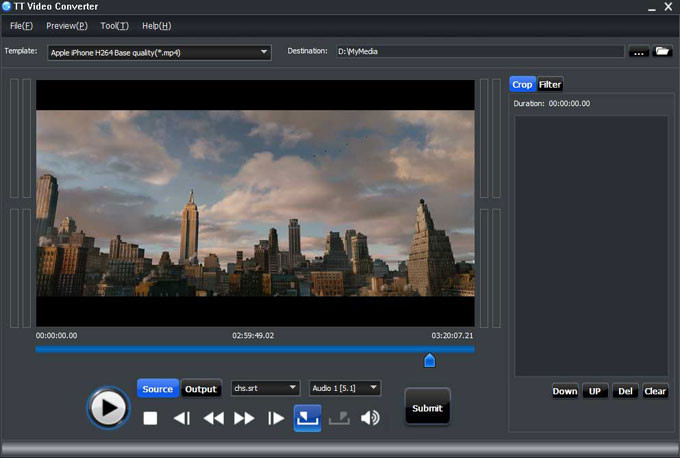Click the current time 02:59:49.02

(253, 335)
